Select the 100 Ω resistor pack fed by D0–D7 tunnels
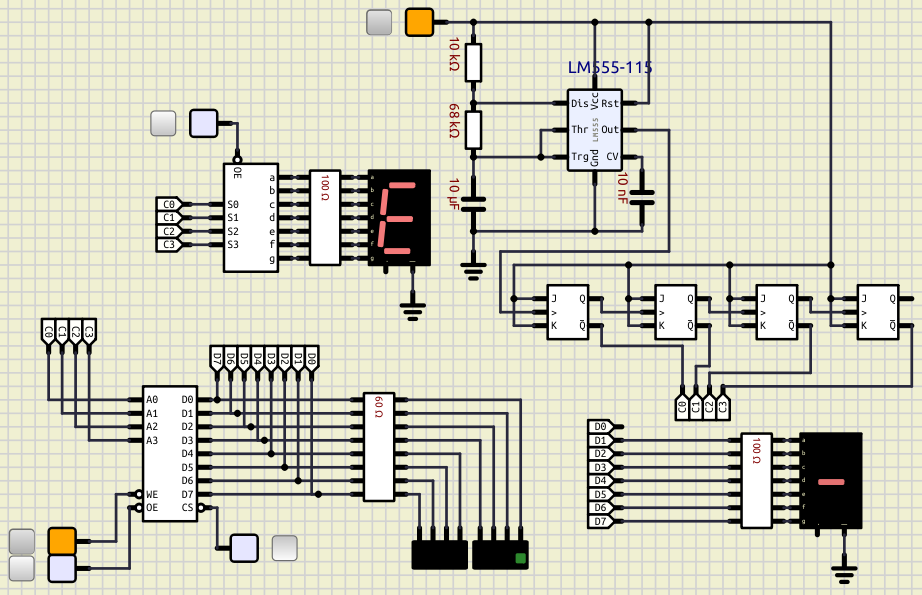Screen dimensions: 922x595 click(x=756, y=481)
